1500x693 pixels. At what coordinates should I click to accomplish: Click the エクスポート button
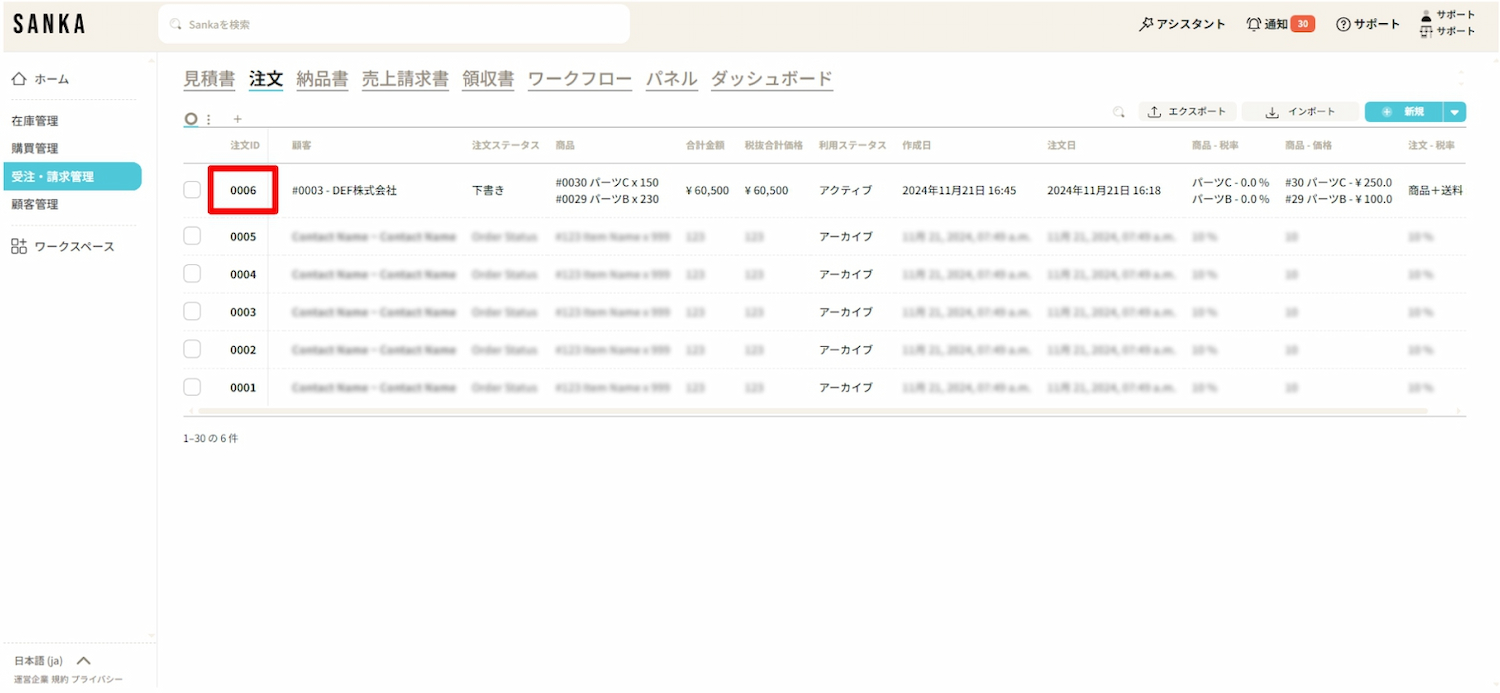point(1188,112)
